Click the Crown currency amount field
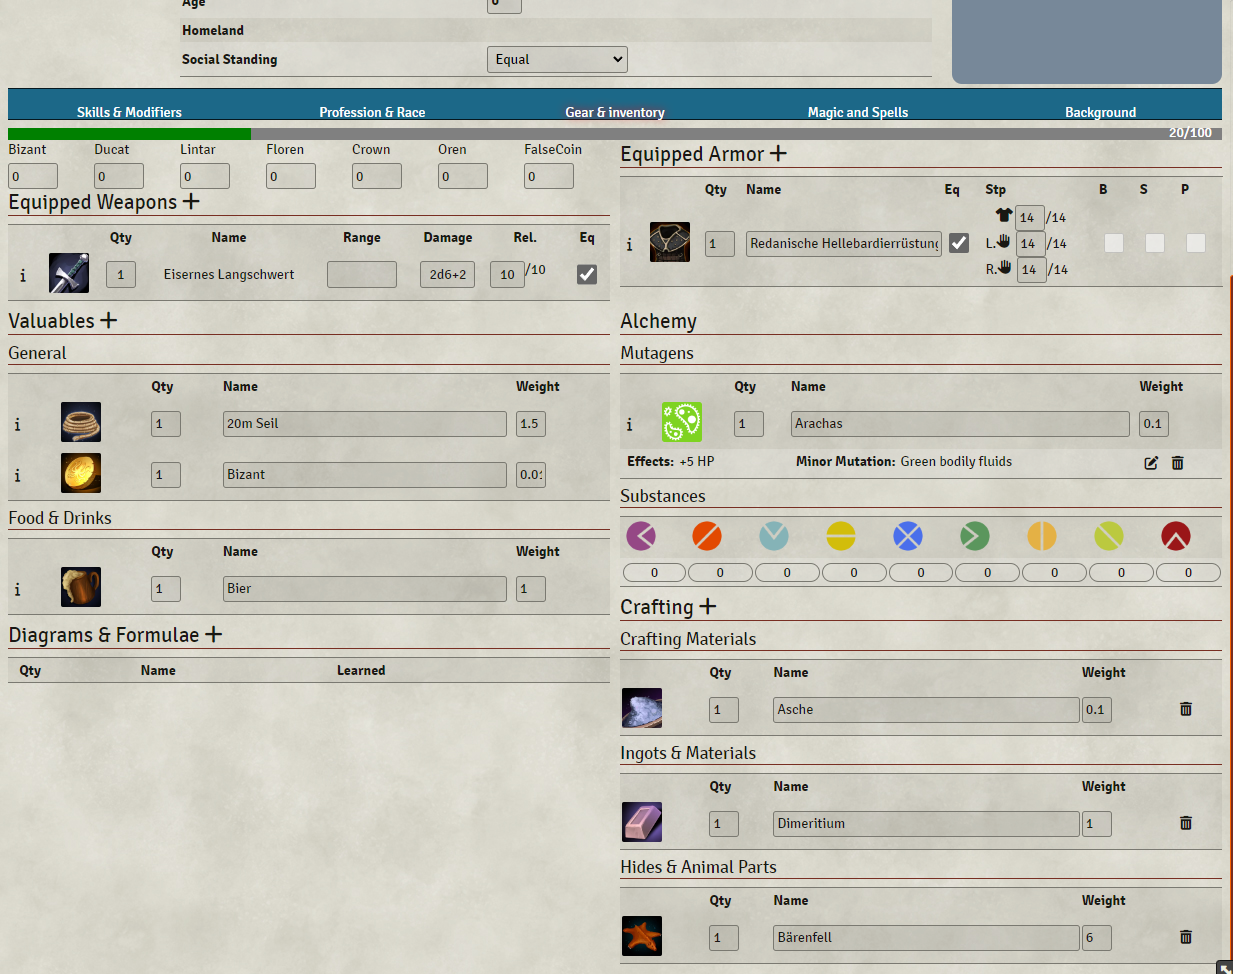1233x974 pixels. coord(377,176)
